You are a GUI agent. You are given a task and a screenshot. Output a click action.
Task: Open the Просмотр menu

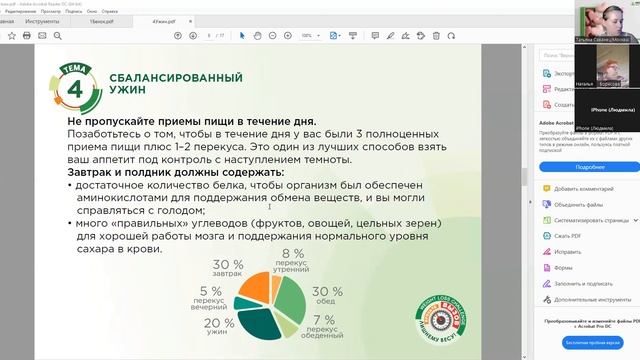51,11
